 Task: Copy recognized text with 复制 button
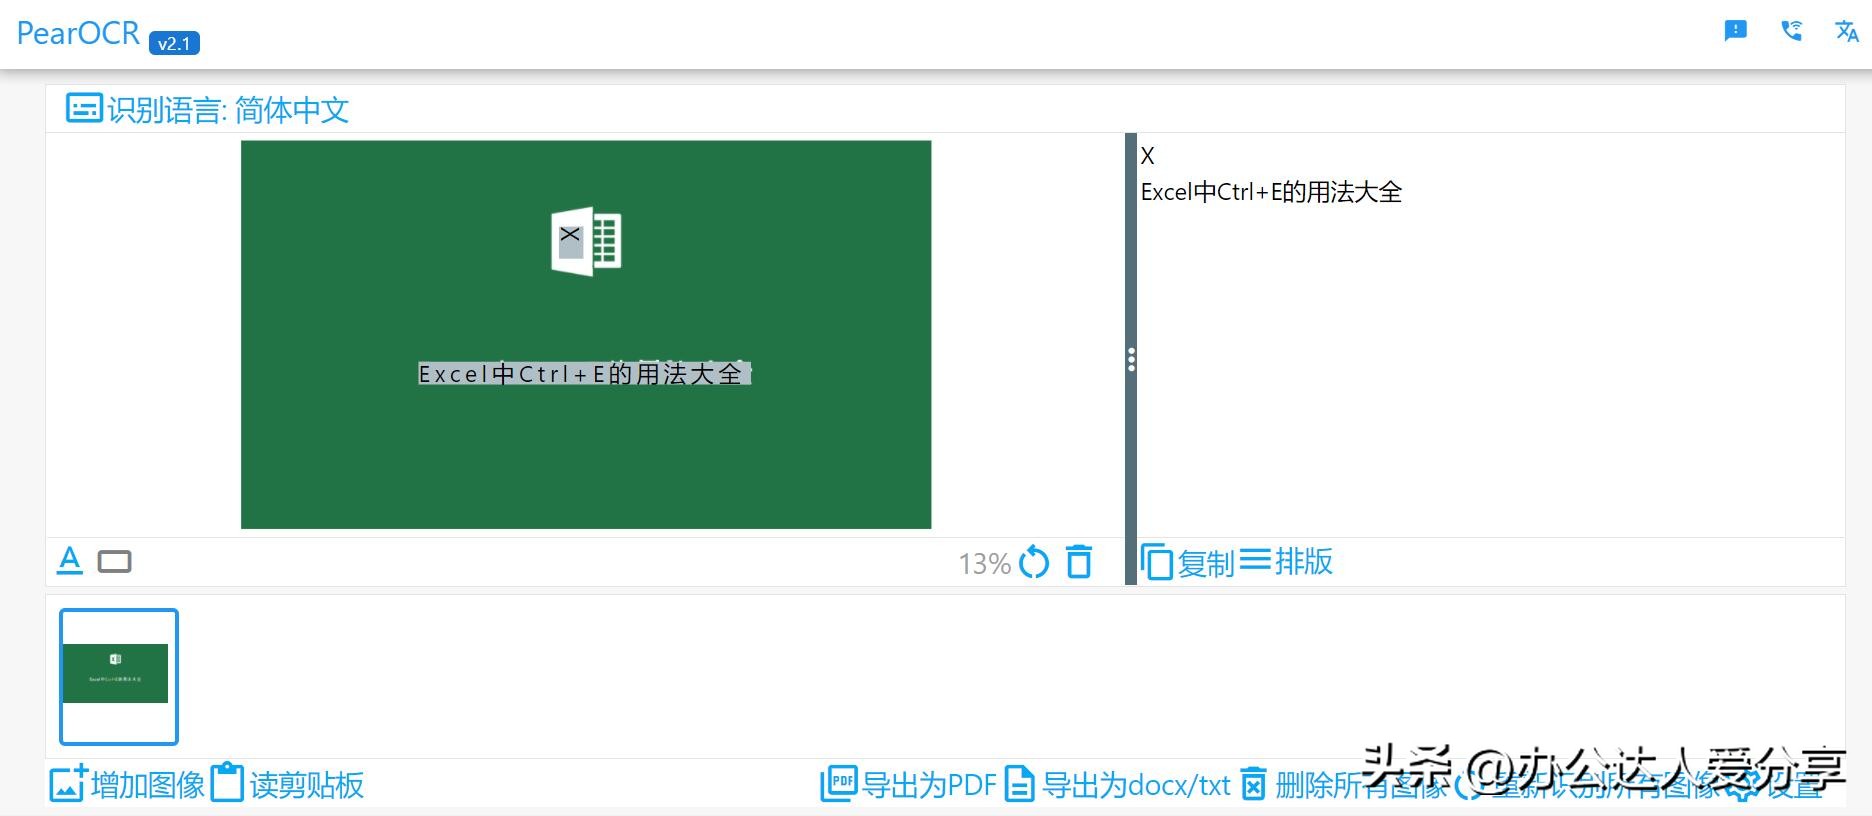pos(1188,562)
